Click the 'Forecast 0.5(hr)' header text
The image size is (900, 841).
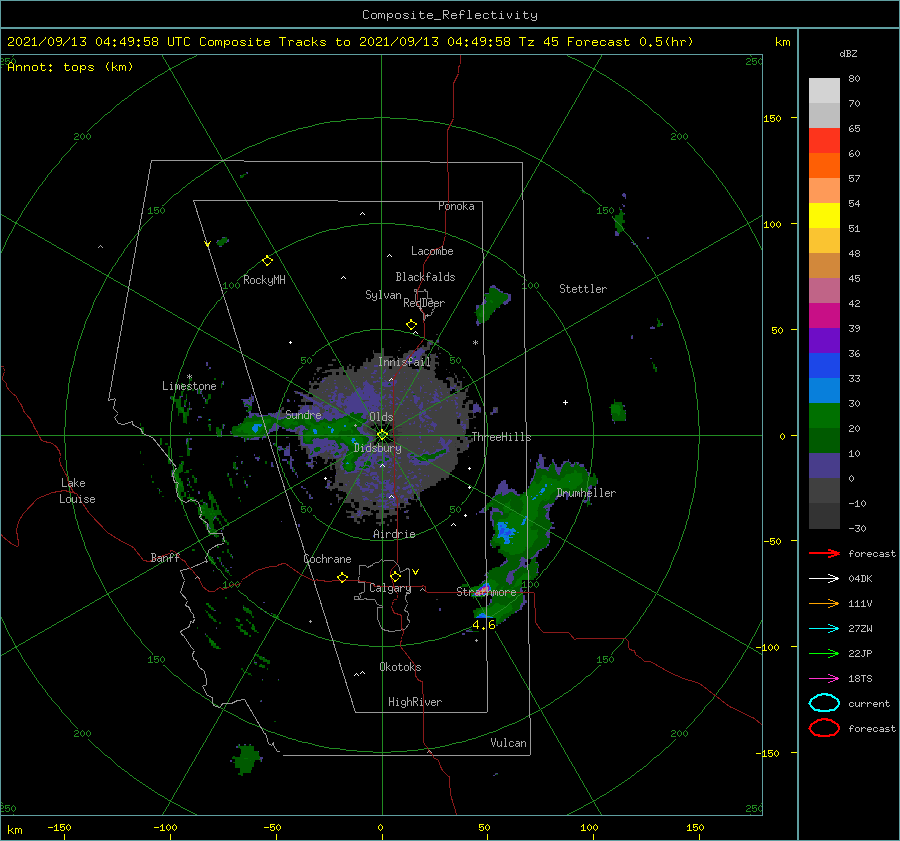click(630, 42)
